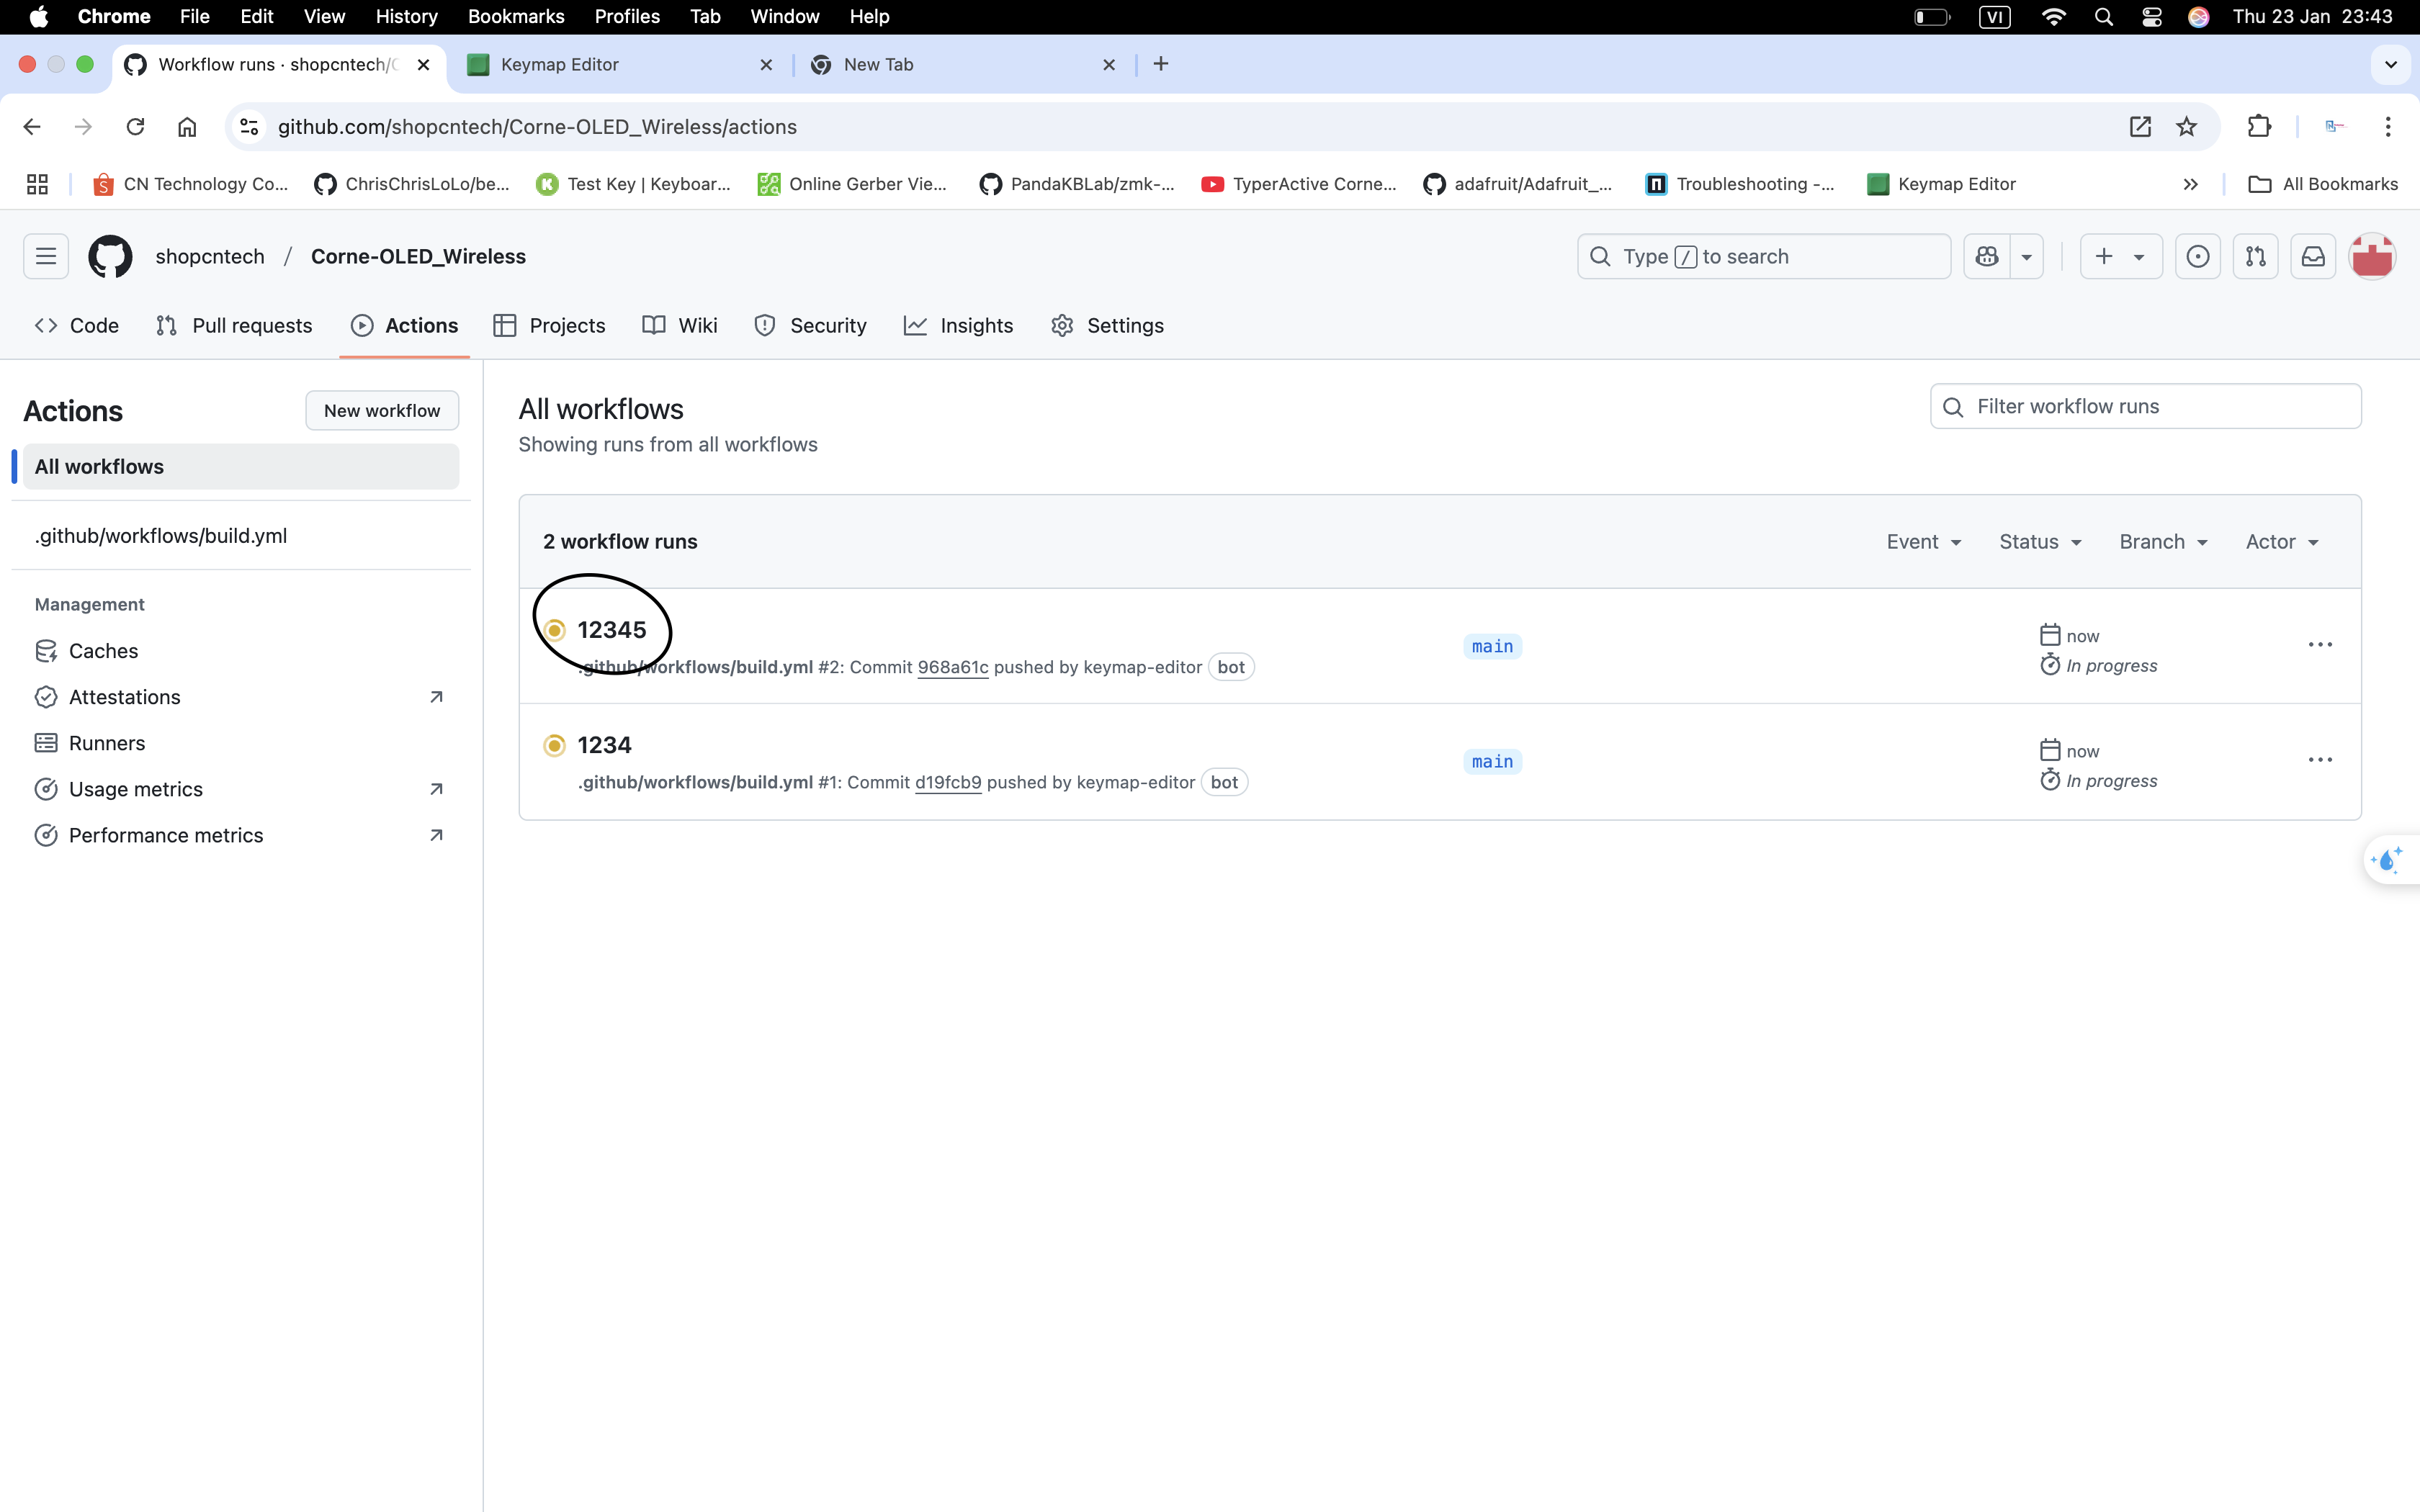2420x1512 pixels.
Task: Click main branch label on run 12345
Action: (x=1492, y=647)
